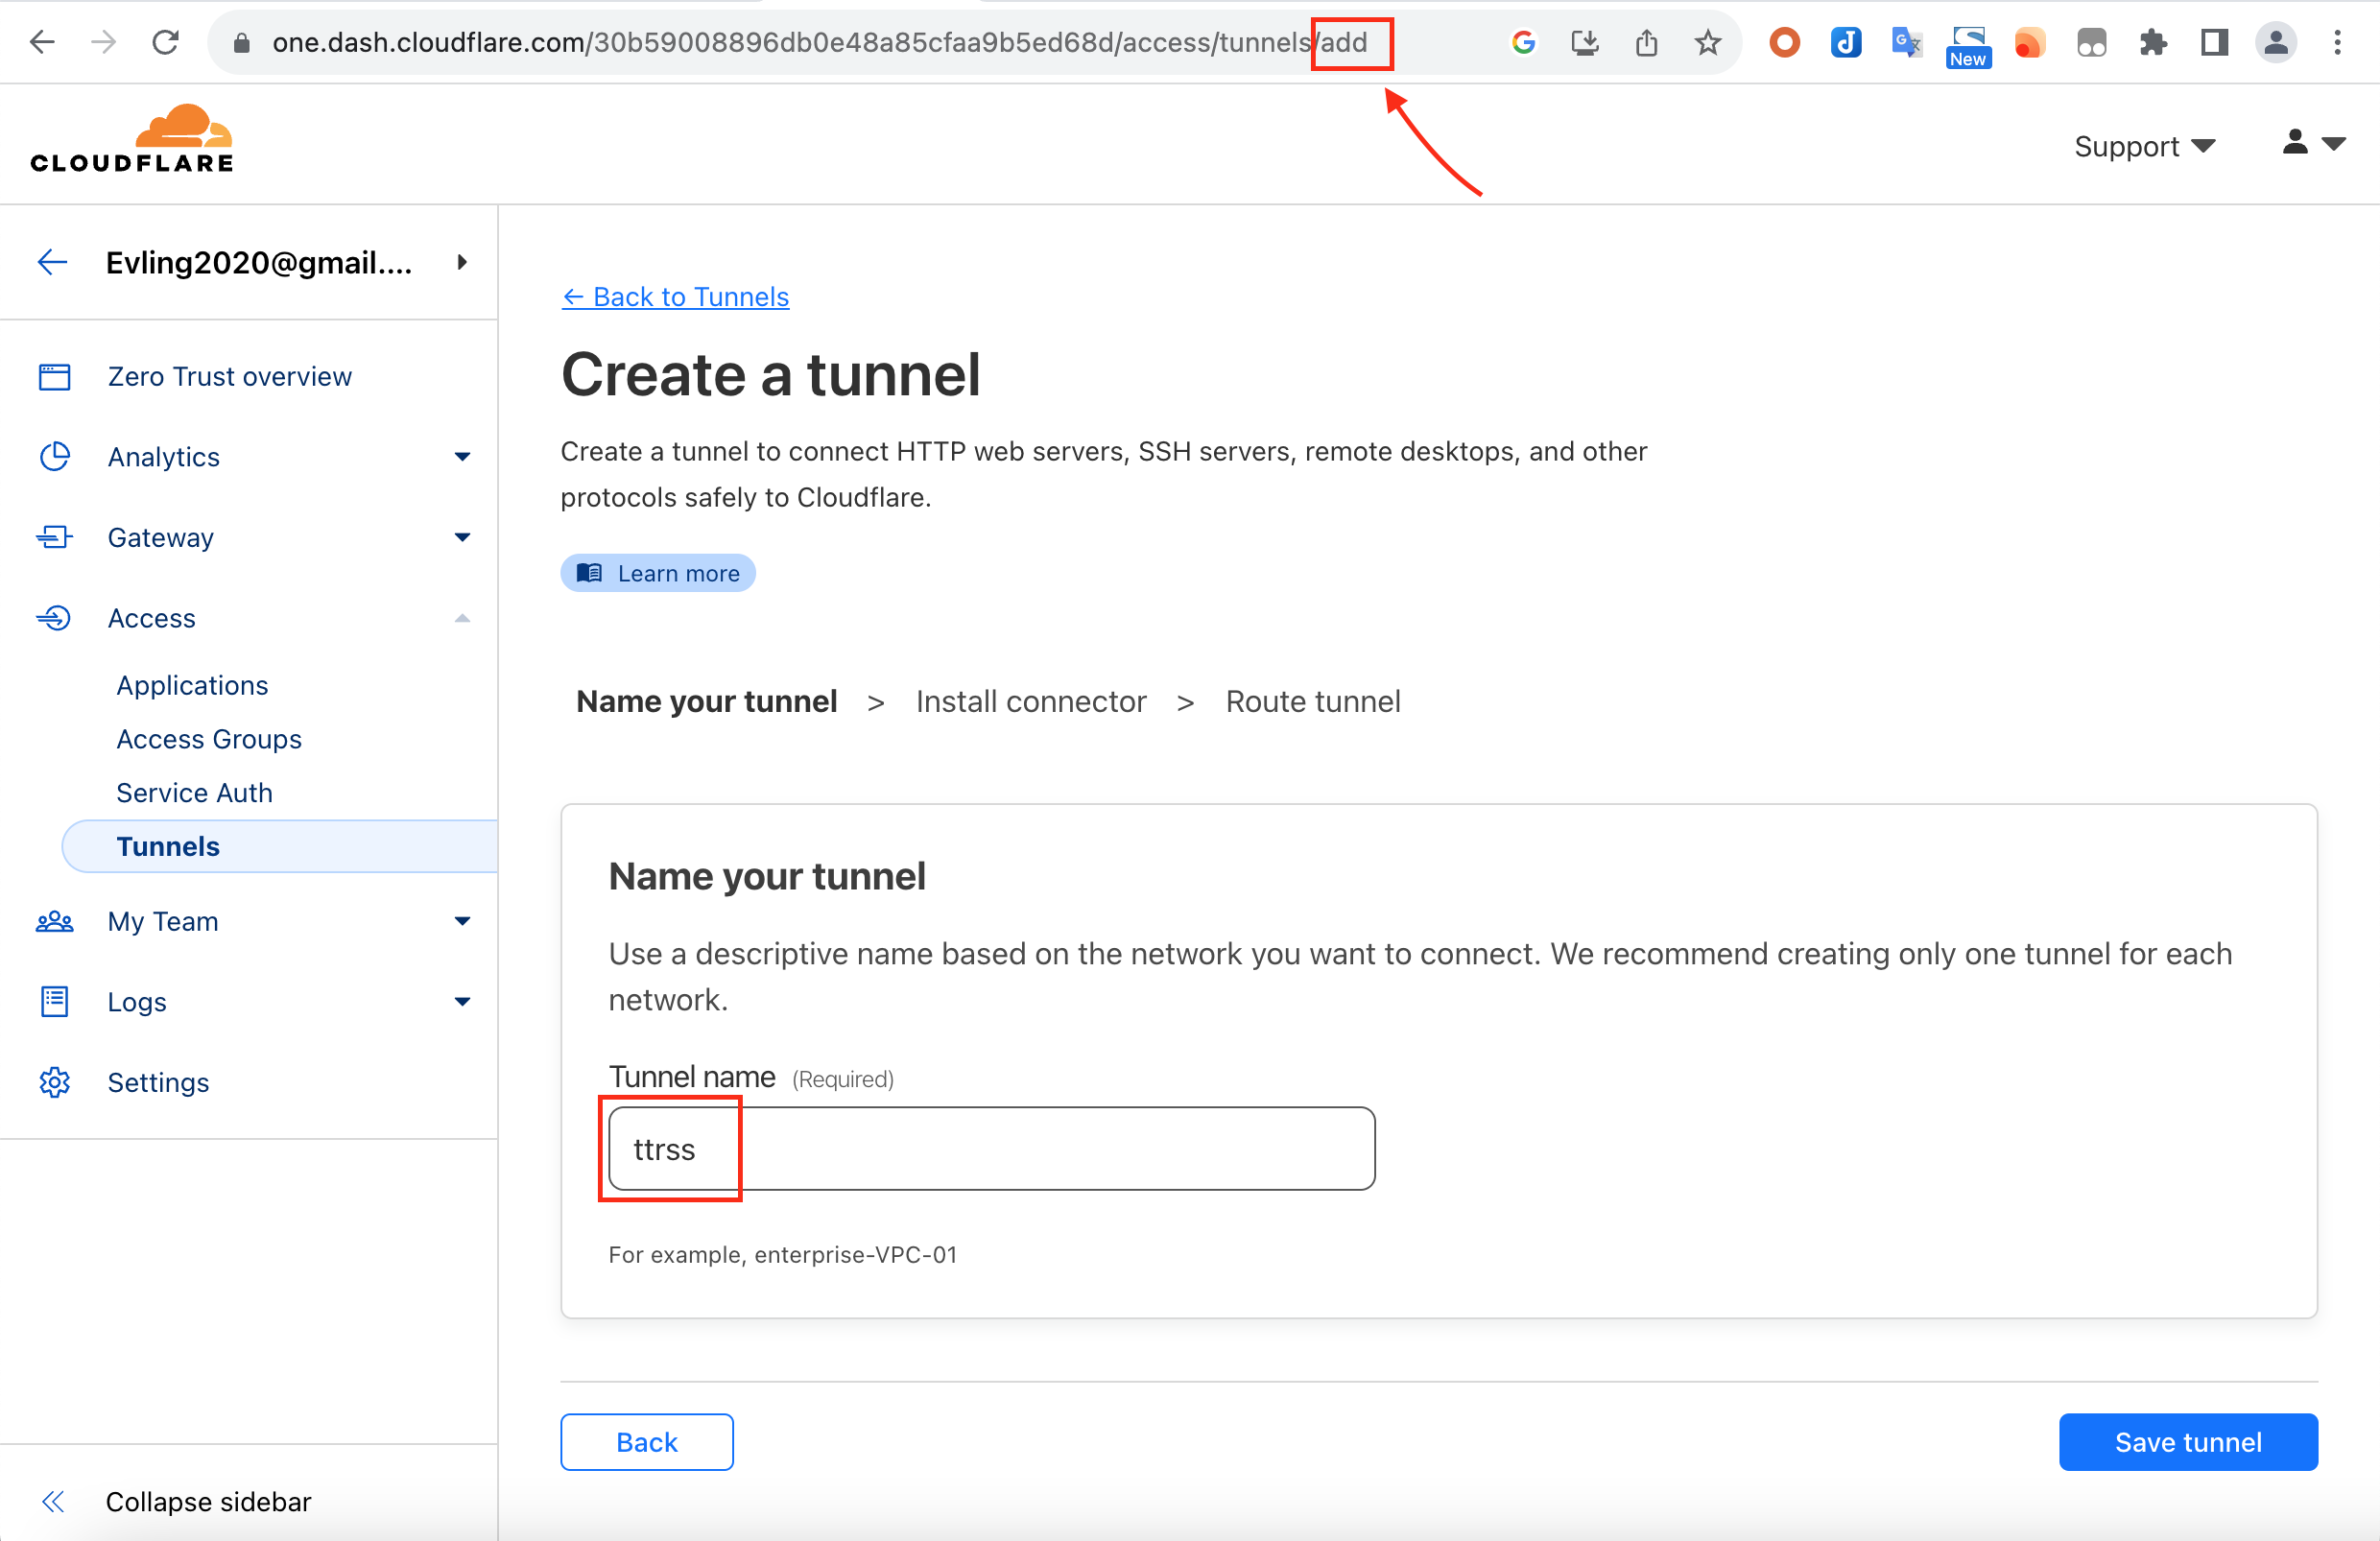This screenshot has width=2380, height=1541.
Task: Open the orange-red extension icon
Action: coord(2029,43)
